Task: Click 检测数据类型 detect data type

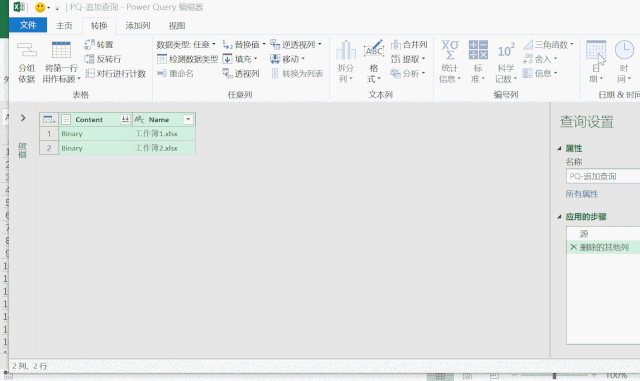Action: coord(187,59)
